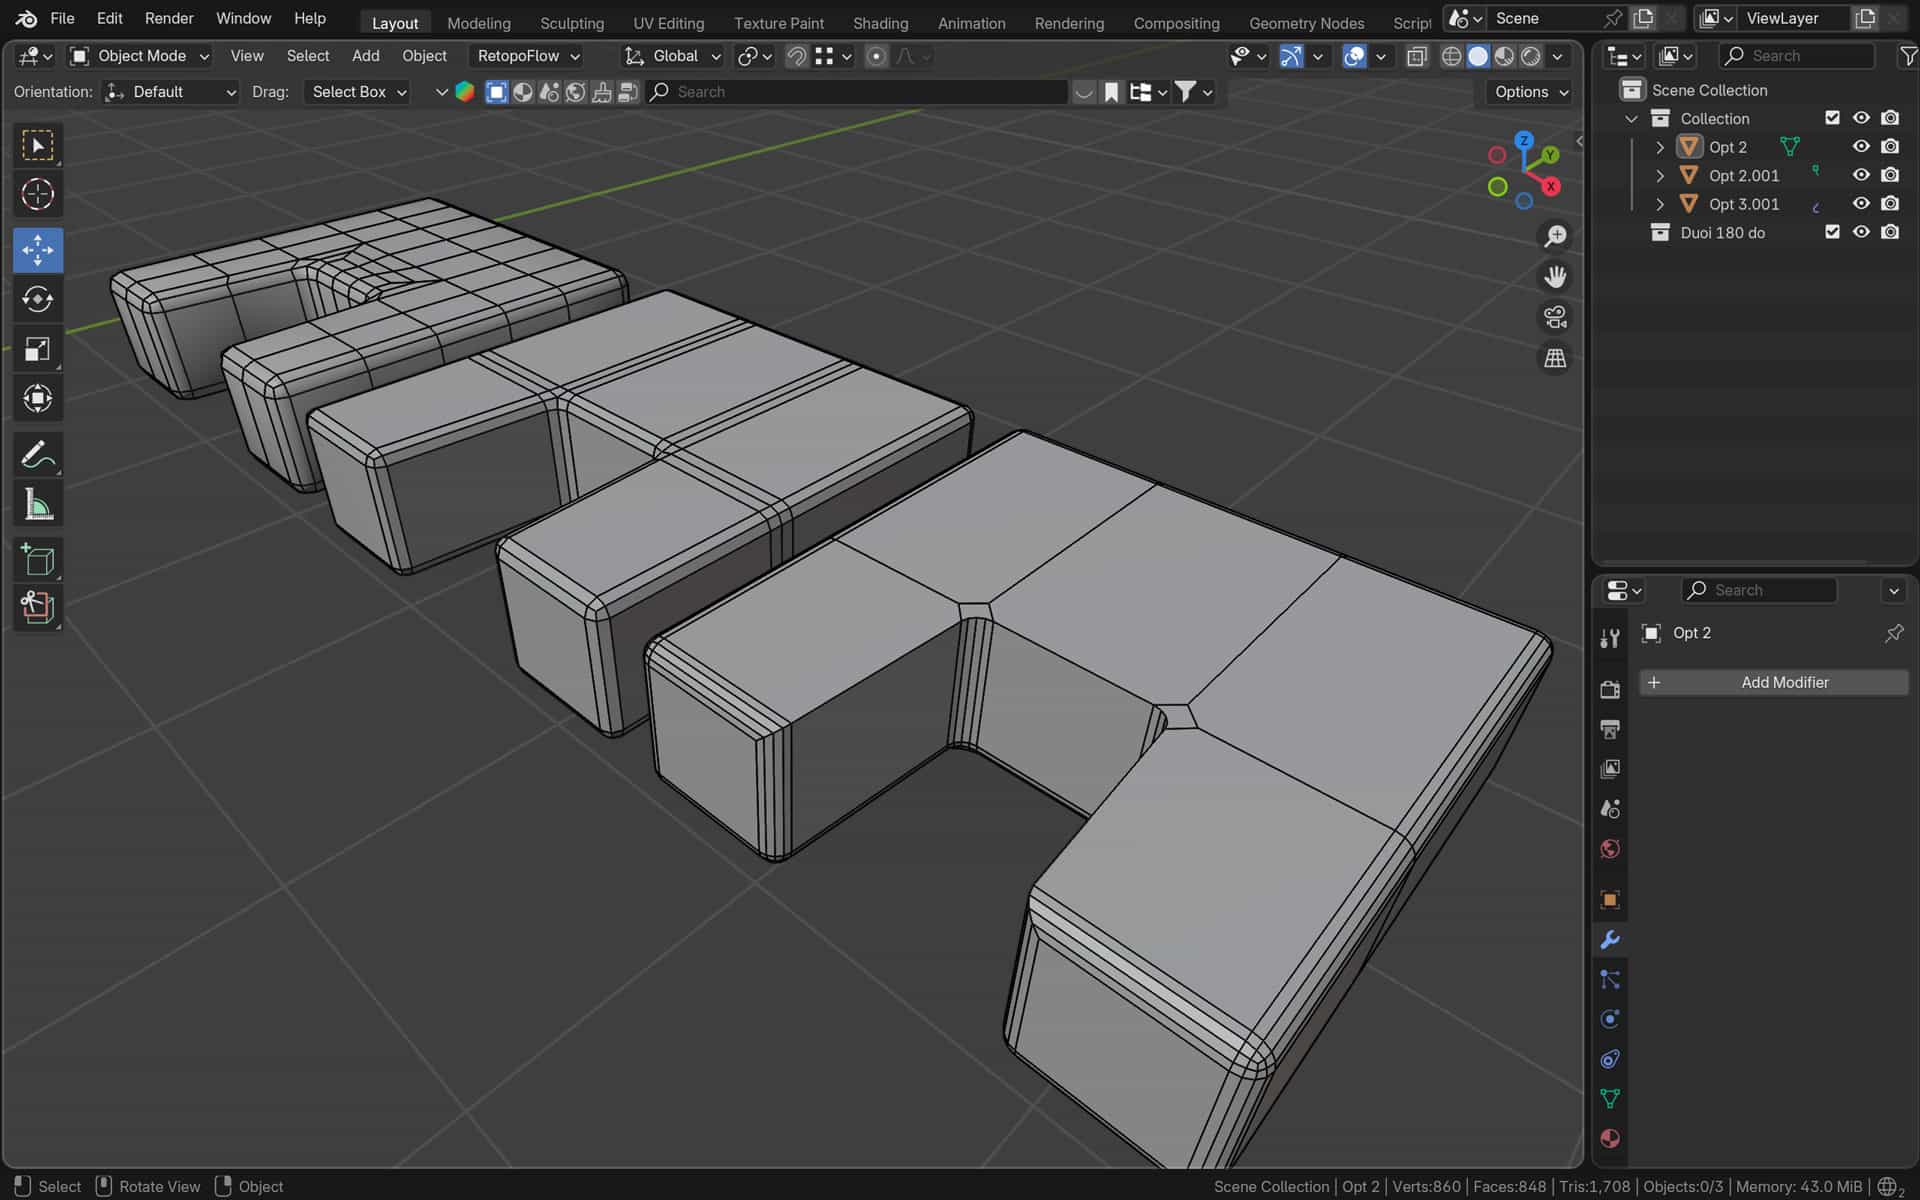This screenshot has width=1920, height=1200.
Task: Select the Scale tool
Action: [38, 349]
